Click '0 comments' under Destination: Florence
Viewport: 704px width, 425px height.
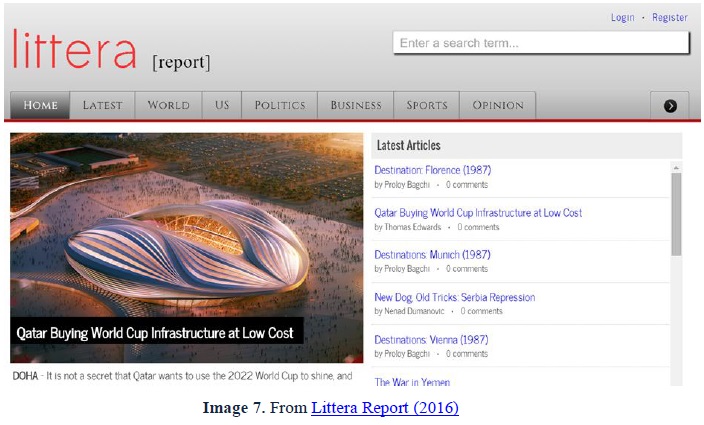coord(466,184)
